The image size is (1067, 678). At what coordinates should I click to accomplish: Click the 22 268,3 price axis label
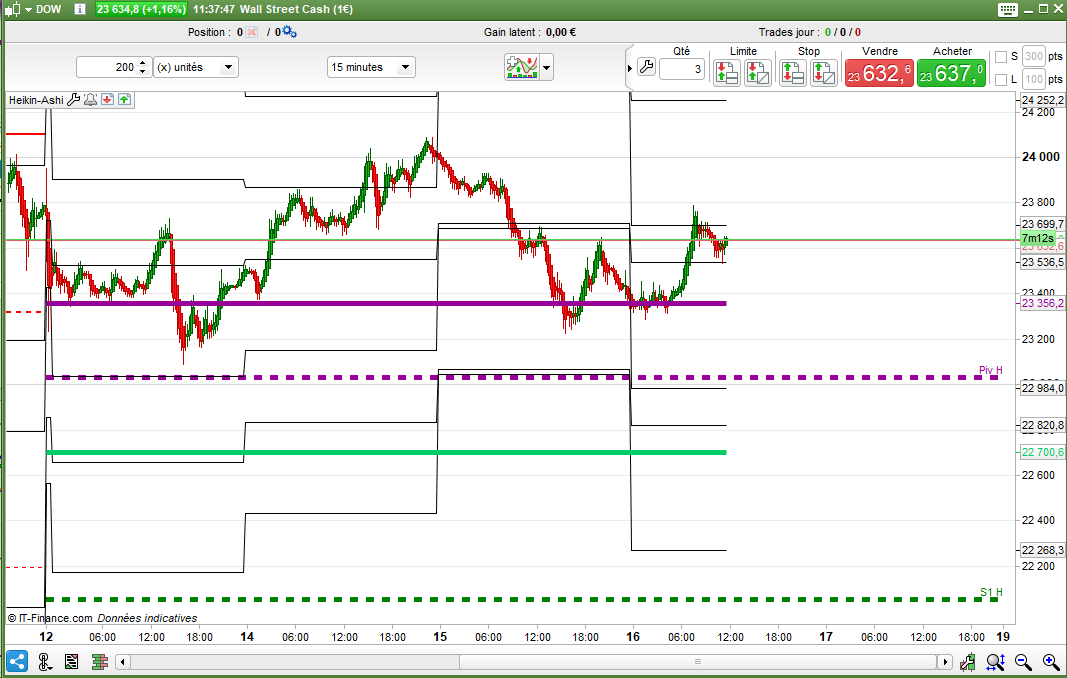pos(1043,550)
